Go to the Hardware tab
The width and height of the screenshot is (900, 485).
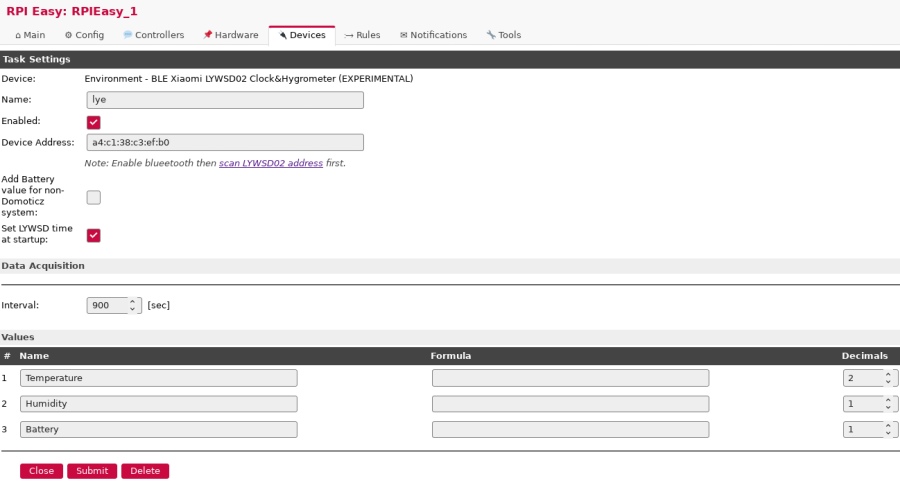click(230, 35)
